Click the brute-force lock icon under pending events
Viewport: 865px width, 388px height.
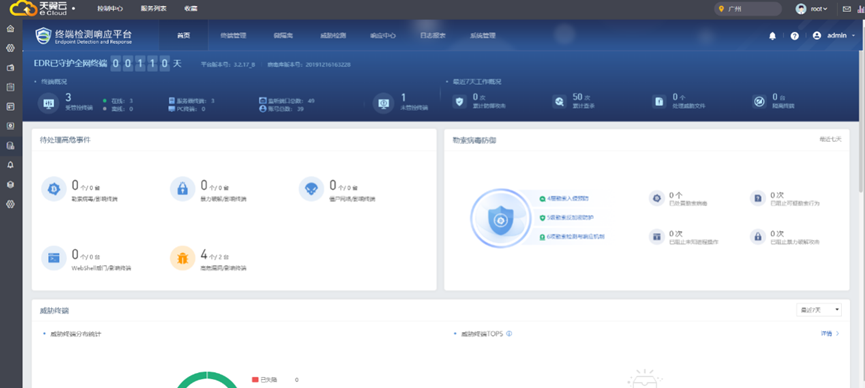pyautogui.click(x=183, y=189)
